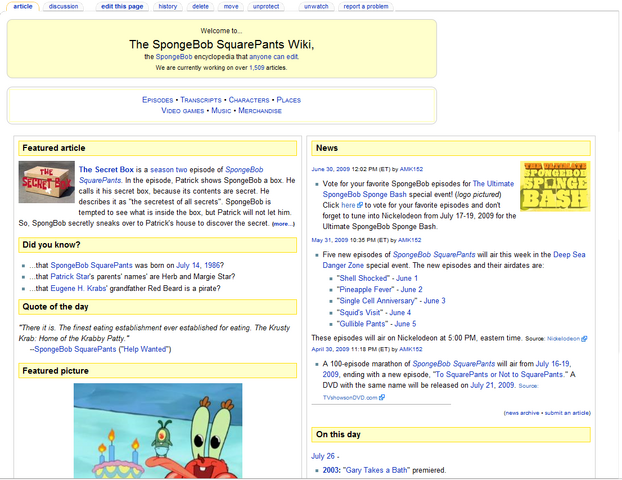
Task: Go to the Episodes portal link
Action: pyautogui.click(x=157, y=100)
